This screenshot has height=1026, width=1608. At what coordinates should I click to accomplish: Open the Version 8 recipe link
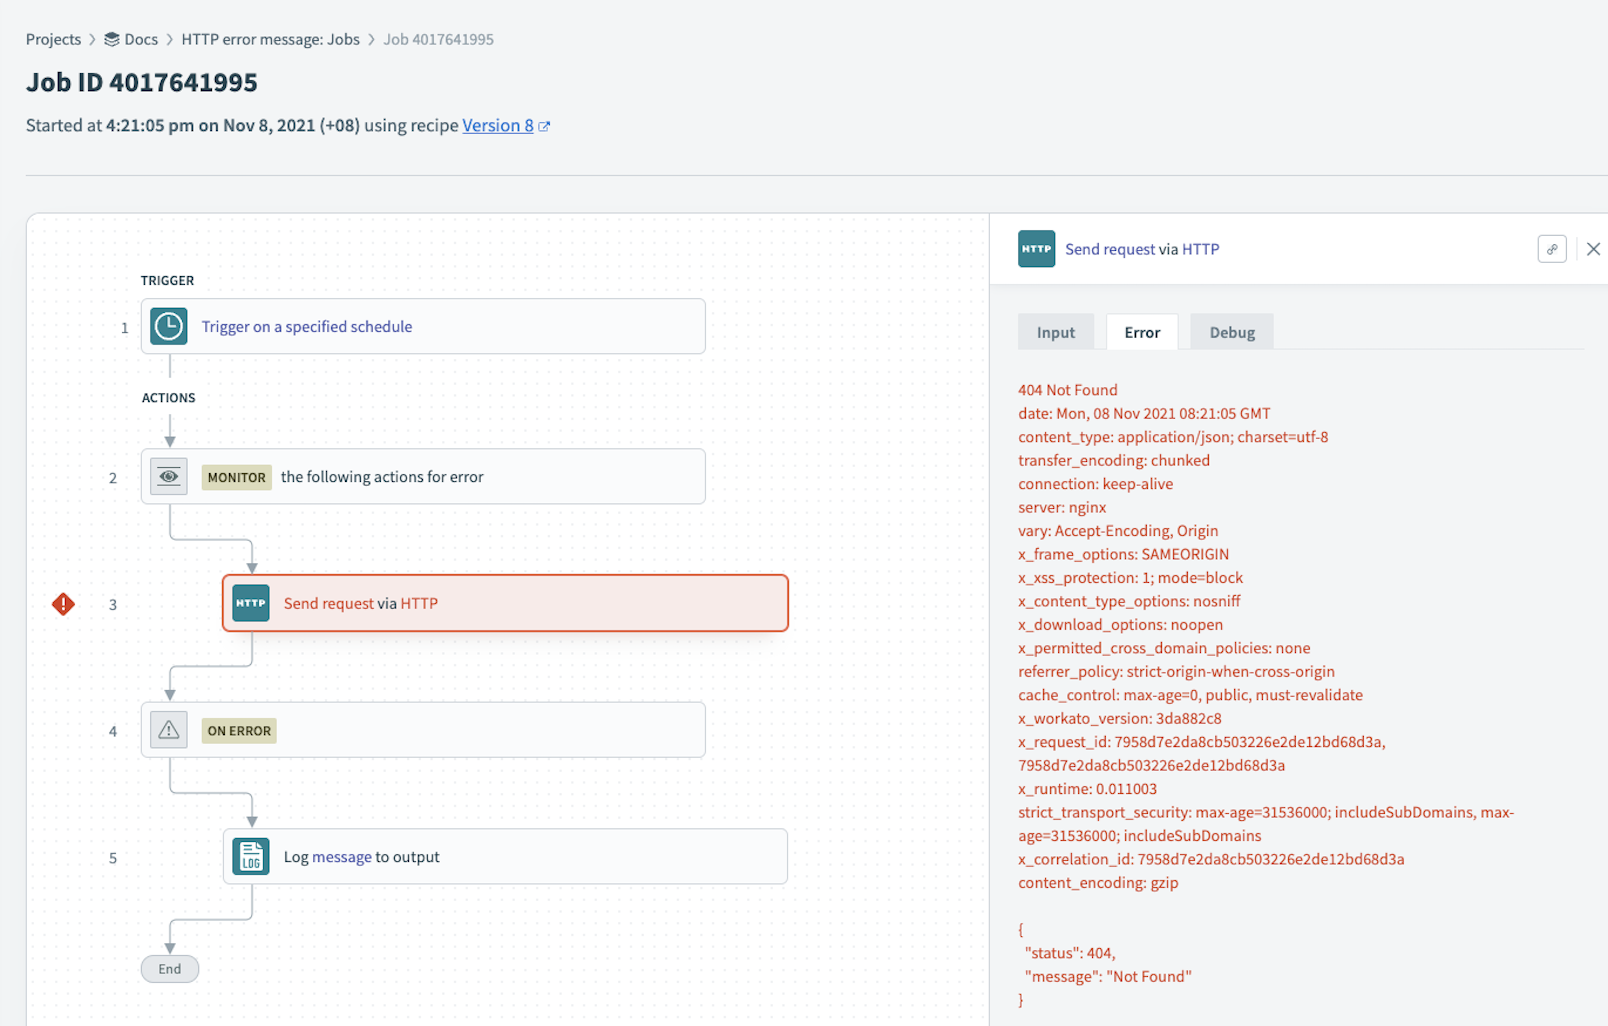point(497,125)
